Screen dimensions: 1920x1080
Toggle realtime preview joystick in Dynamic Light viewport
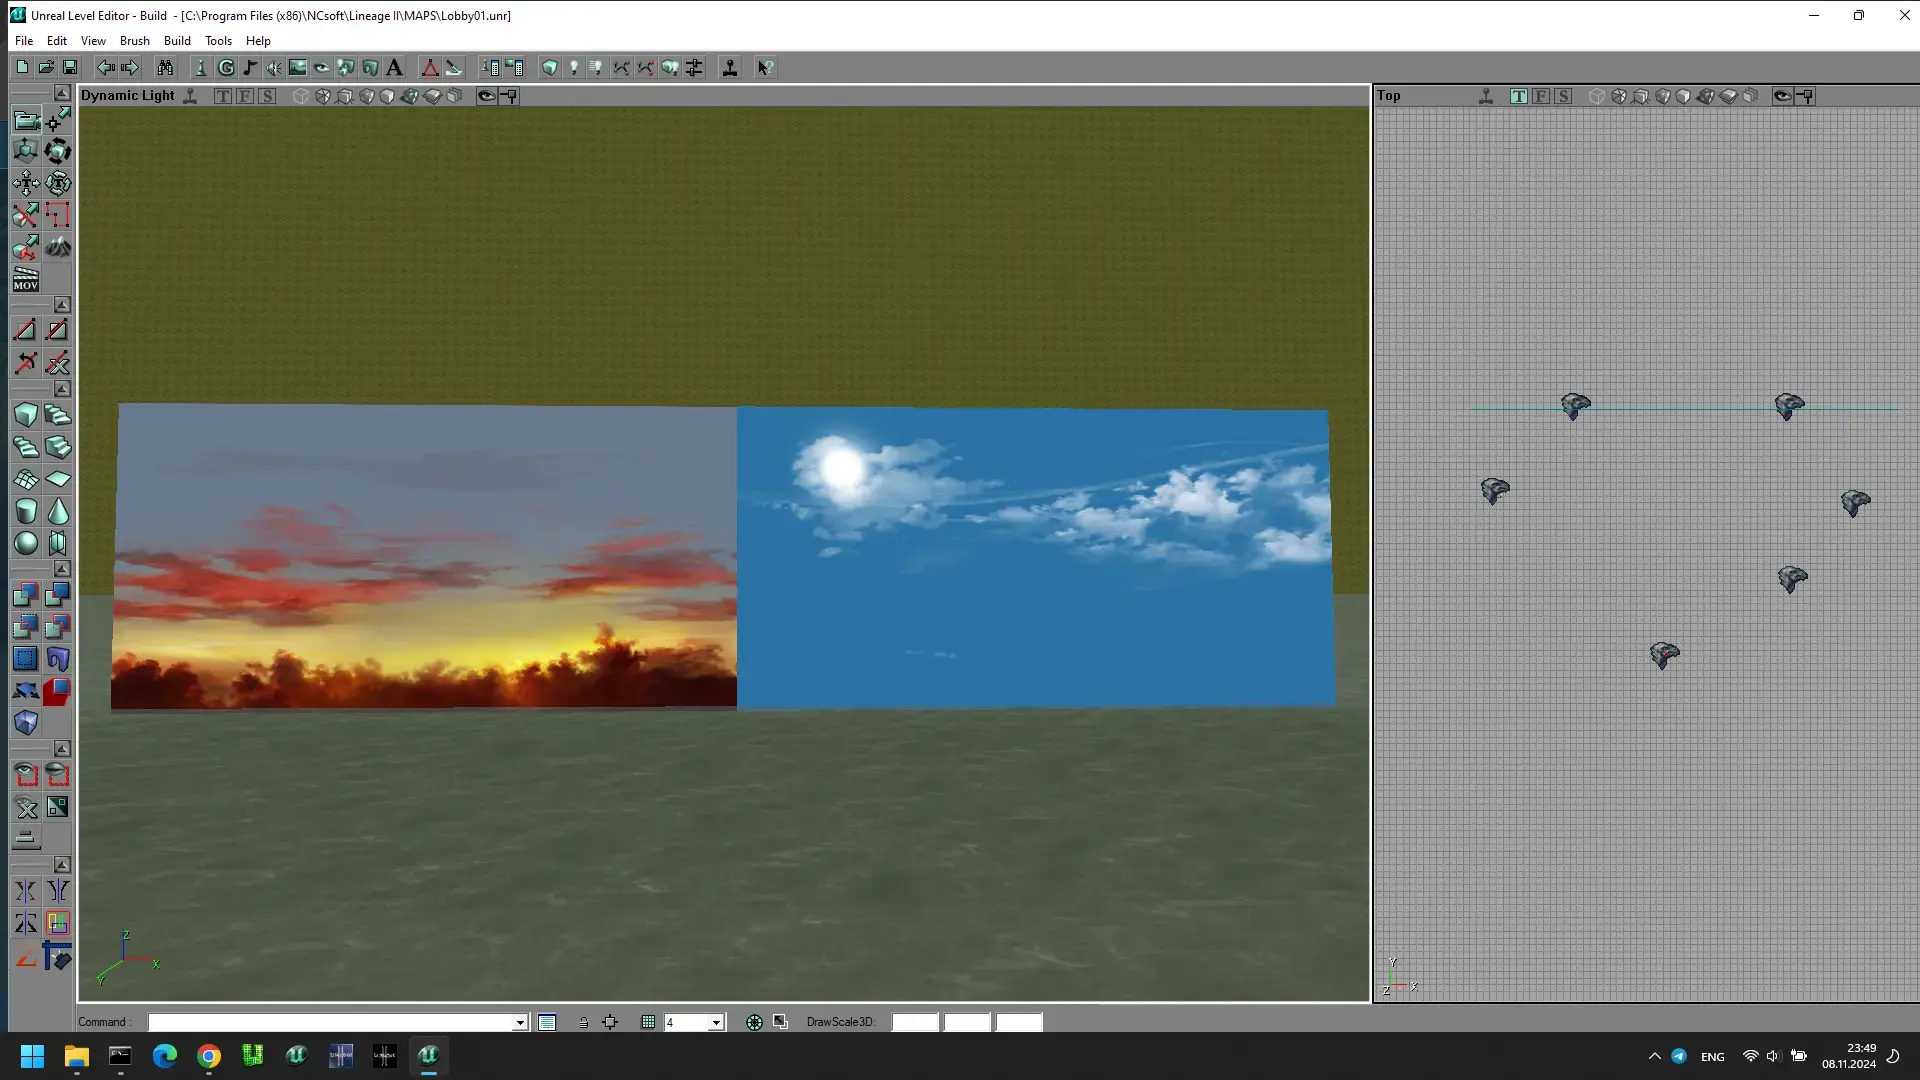point(191,96)
